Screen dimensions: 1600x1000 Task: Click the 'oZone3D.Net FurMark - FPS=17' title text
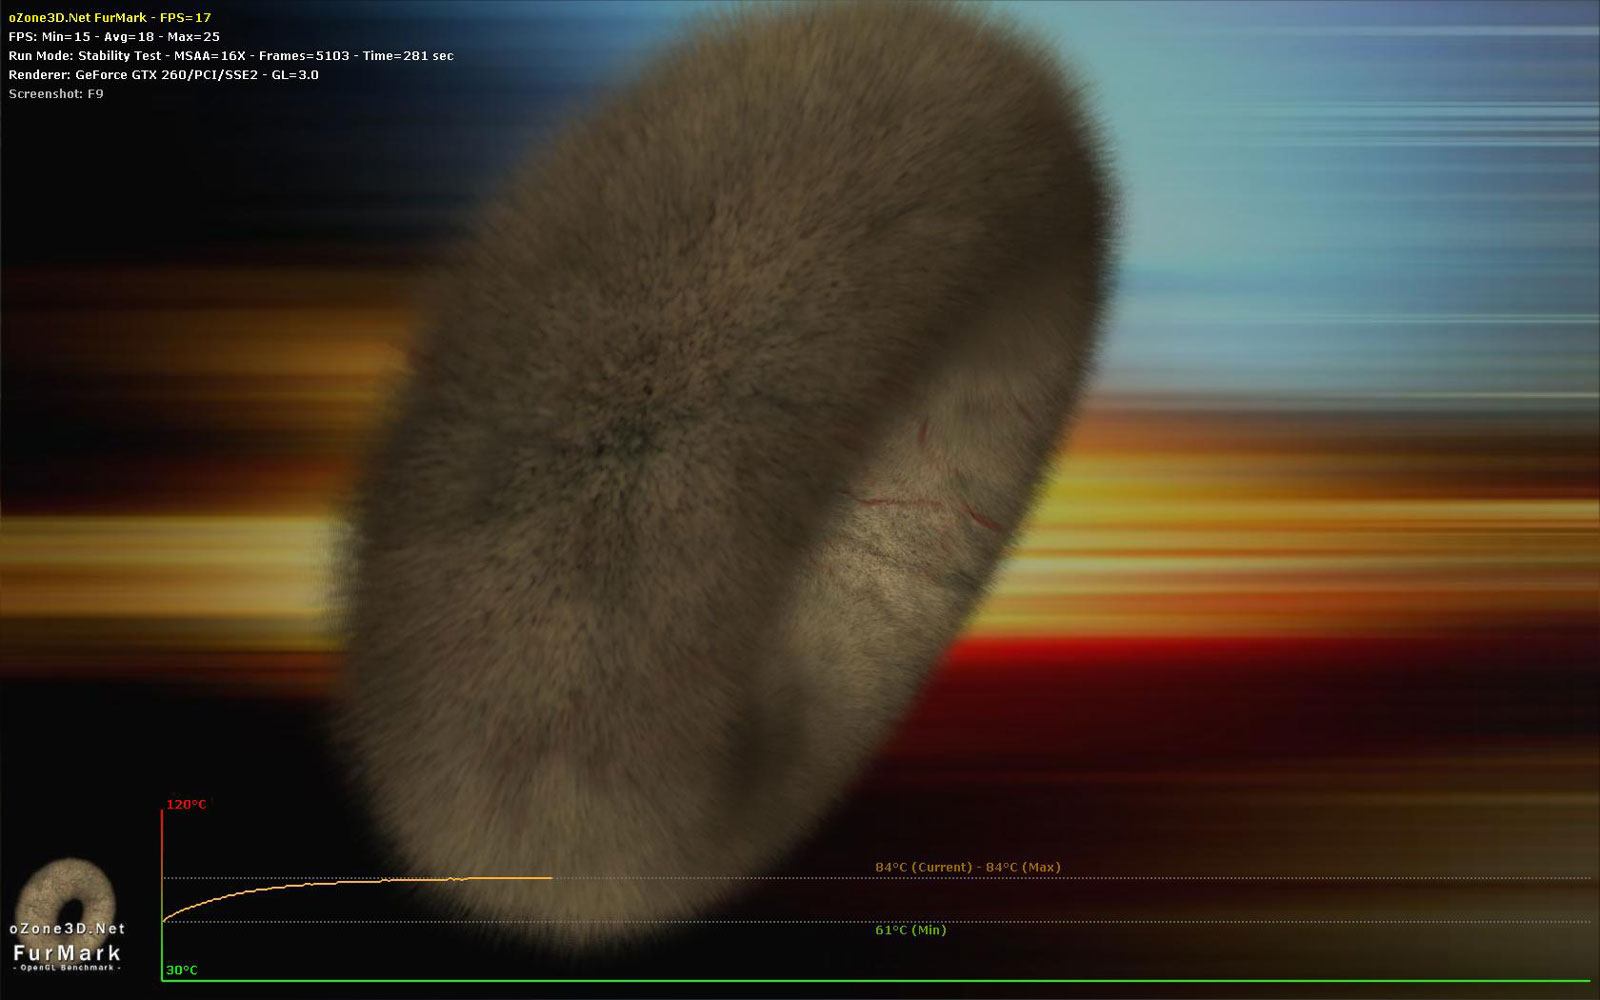click(x=110, y=18)
